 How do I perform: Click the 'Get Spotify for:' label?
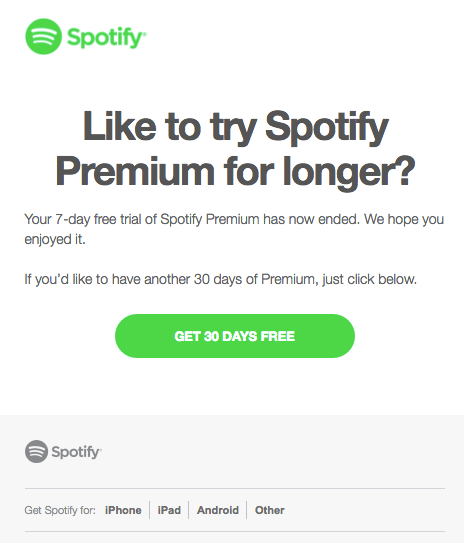[x=60, y=510]
